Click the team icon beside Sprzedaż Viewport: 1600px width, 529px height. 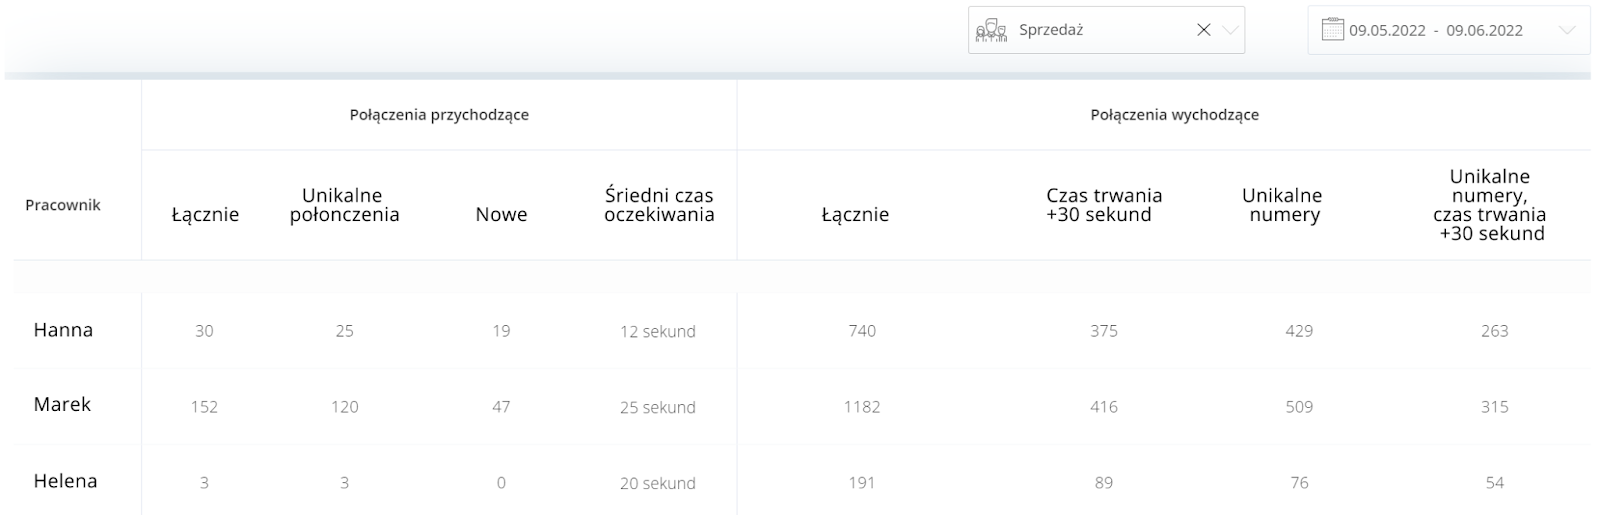(x=990, y=31)
